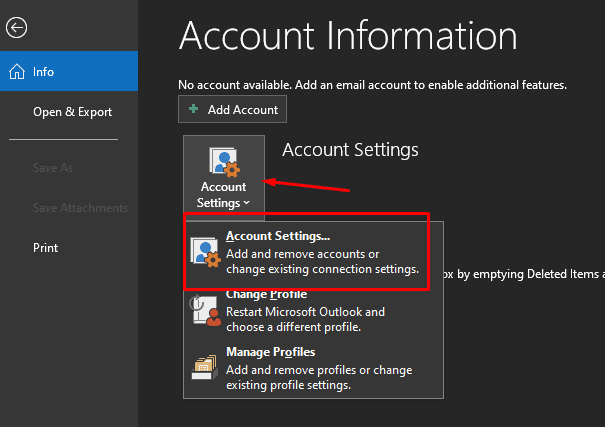Click the home icon beside Info
The width and height of the screenshot is (605, 427).
click(17, 72)
